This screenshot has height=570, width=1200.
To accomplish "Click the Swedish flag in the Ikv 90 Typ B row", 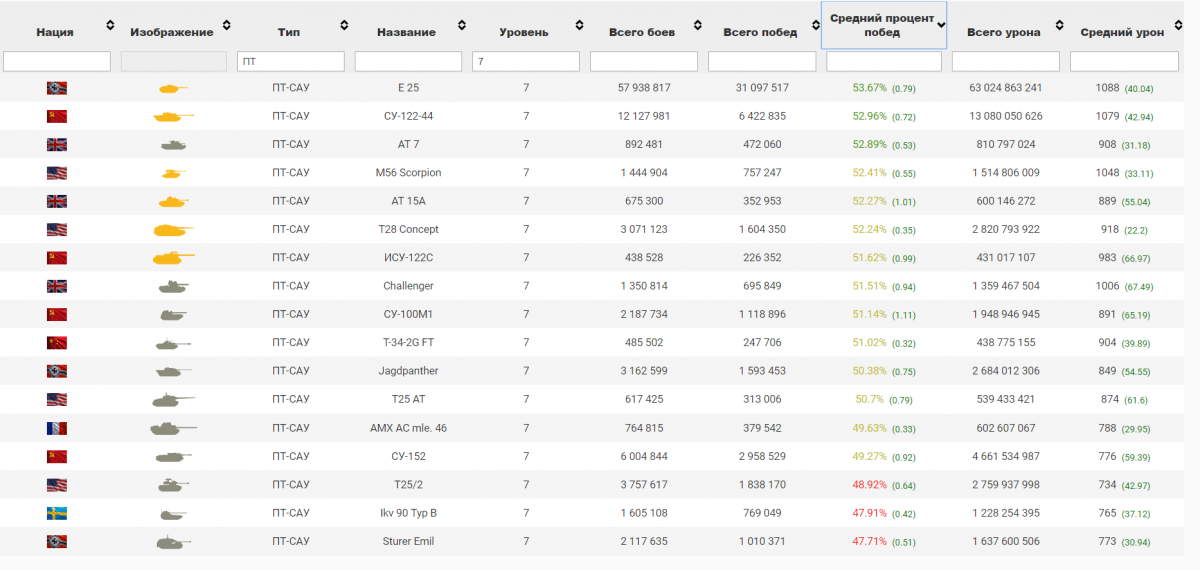I will pos(56,513).
